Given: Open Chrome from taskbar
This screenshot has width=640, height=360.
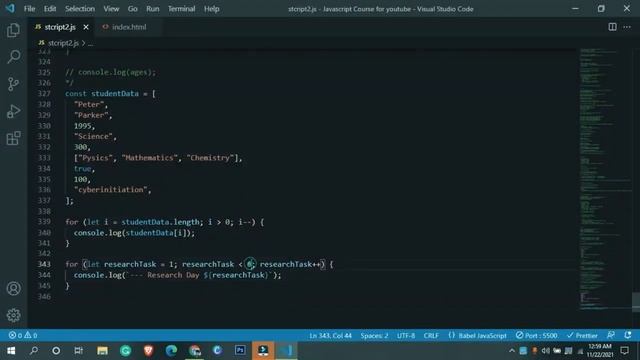Looking at the screenshot, I should click(x=195, y=351).
